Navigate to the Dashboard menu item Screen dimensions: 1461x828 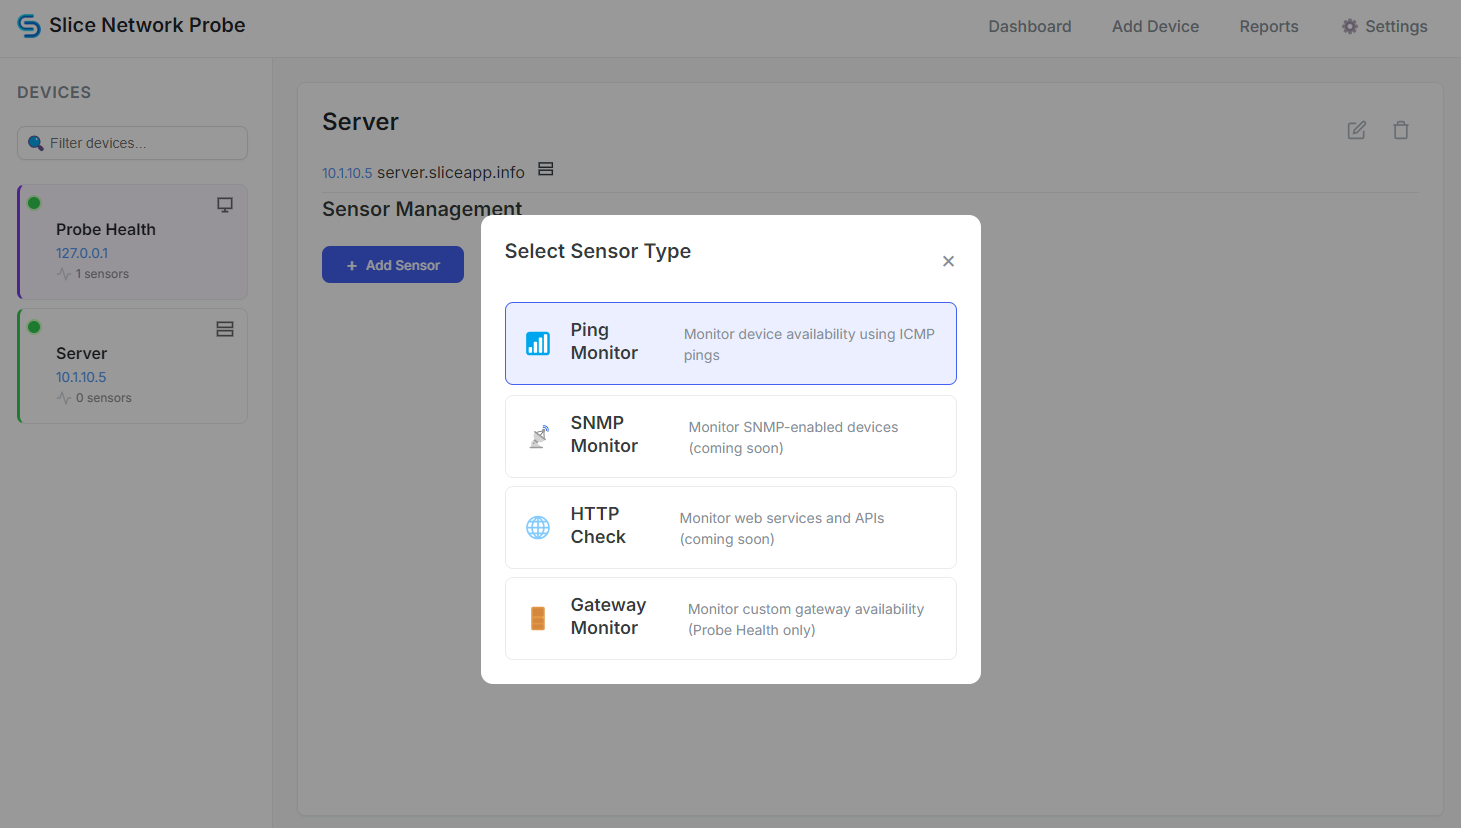coord(1029,26)
